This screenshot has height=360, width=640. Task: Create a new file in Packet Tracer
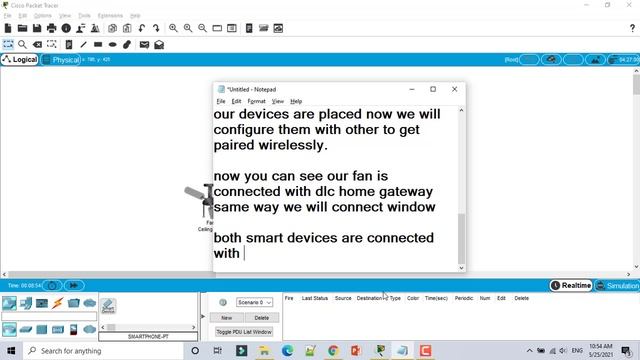(8, 28)
